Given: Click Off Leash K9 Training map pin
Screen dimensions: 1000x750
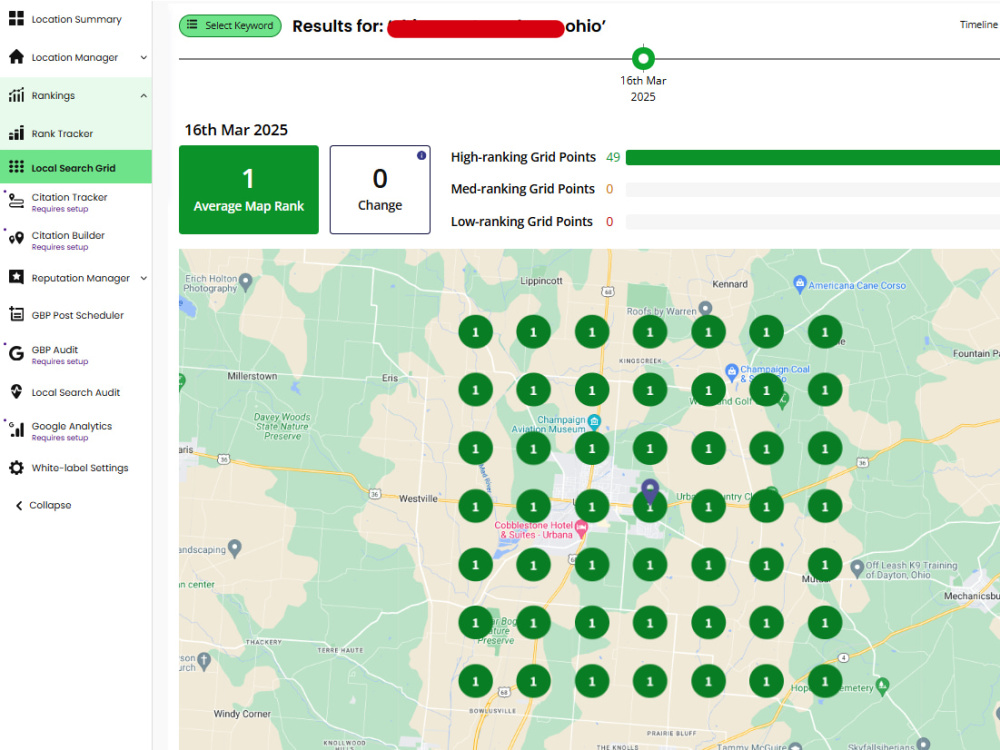Looking at the screenshot, I should 857,568.
